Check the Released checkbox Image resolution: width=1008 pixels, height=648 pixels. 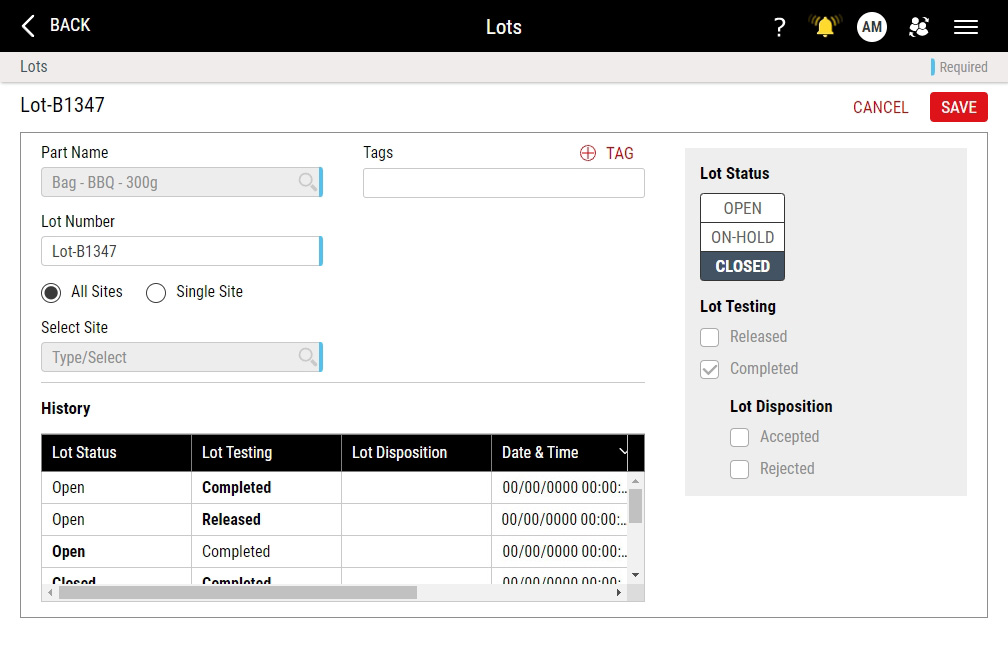[x=710, y=337]
